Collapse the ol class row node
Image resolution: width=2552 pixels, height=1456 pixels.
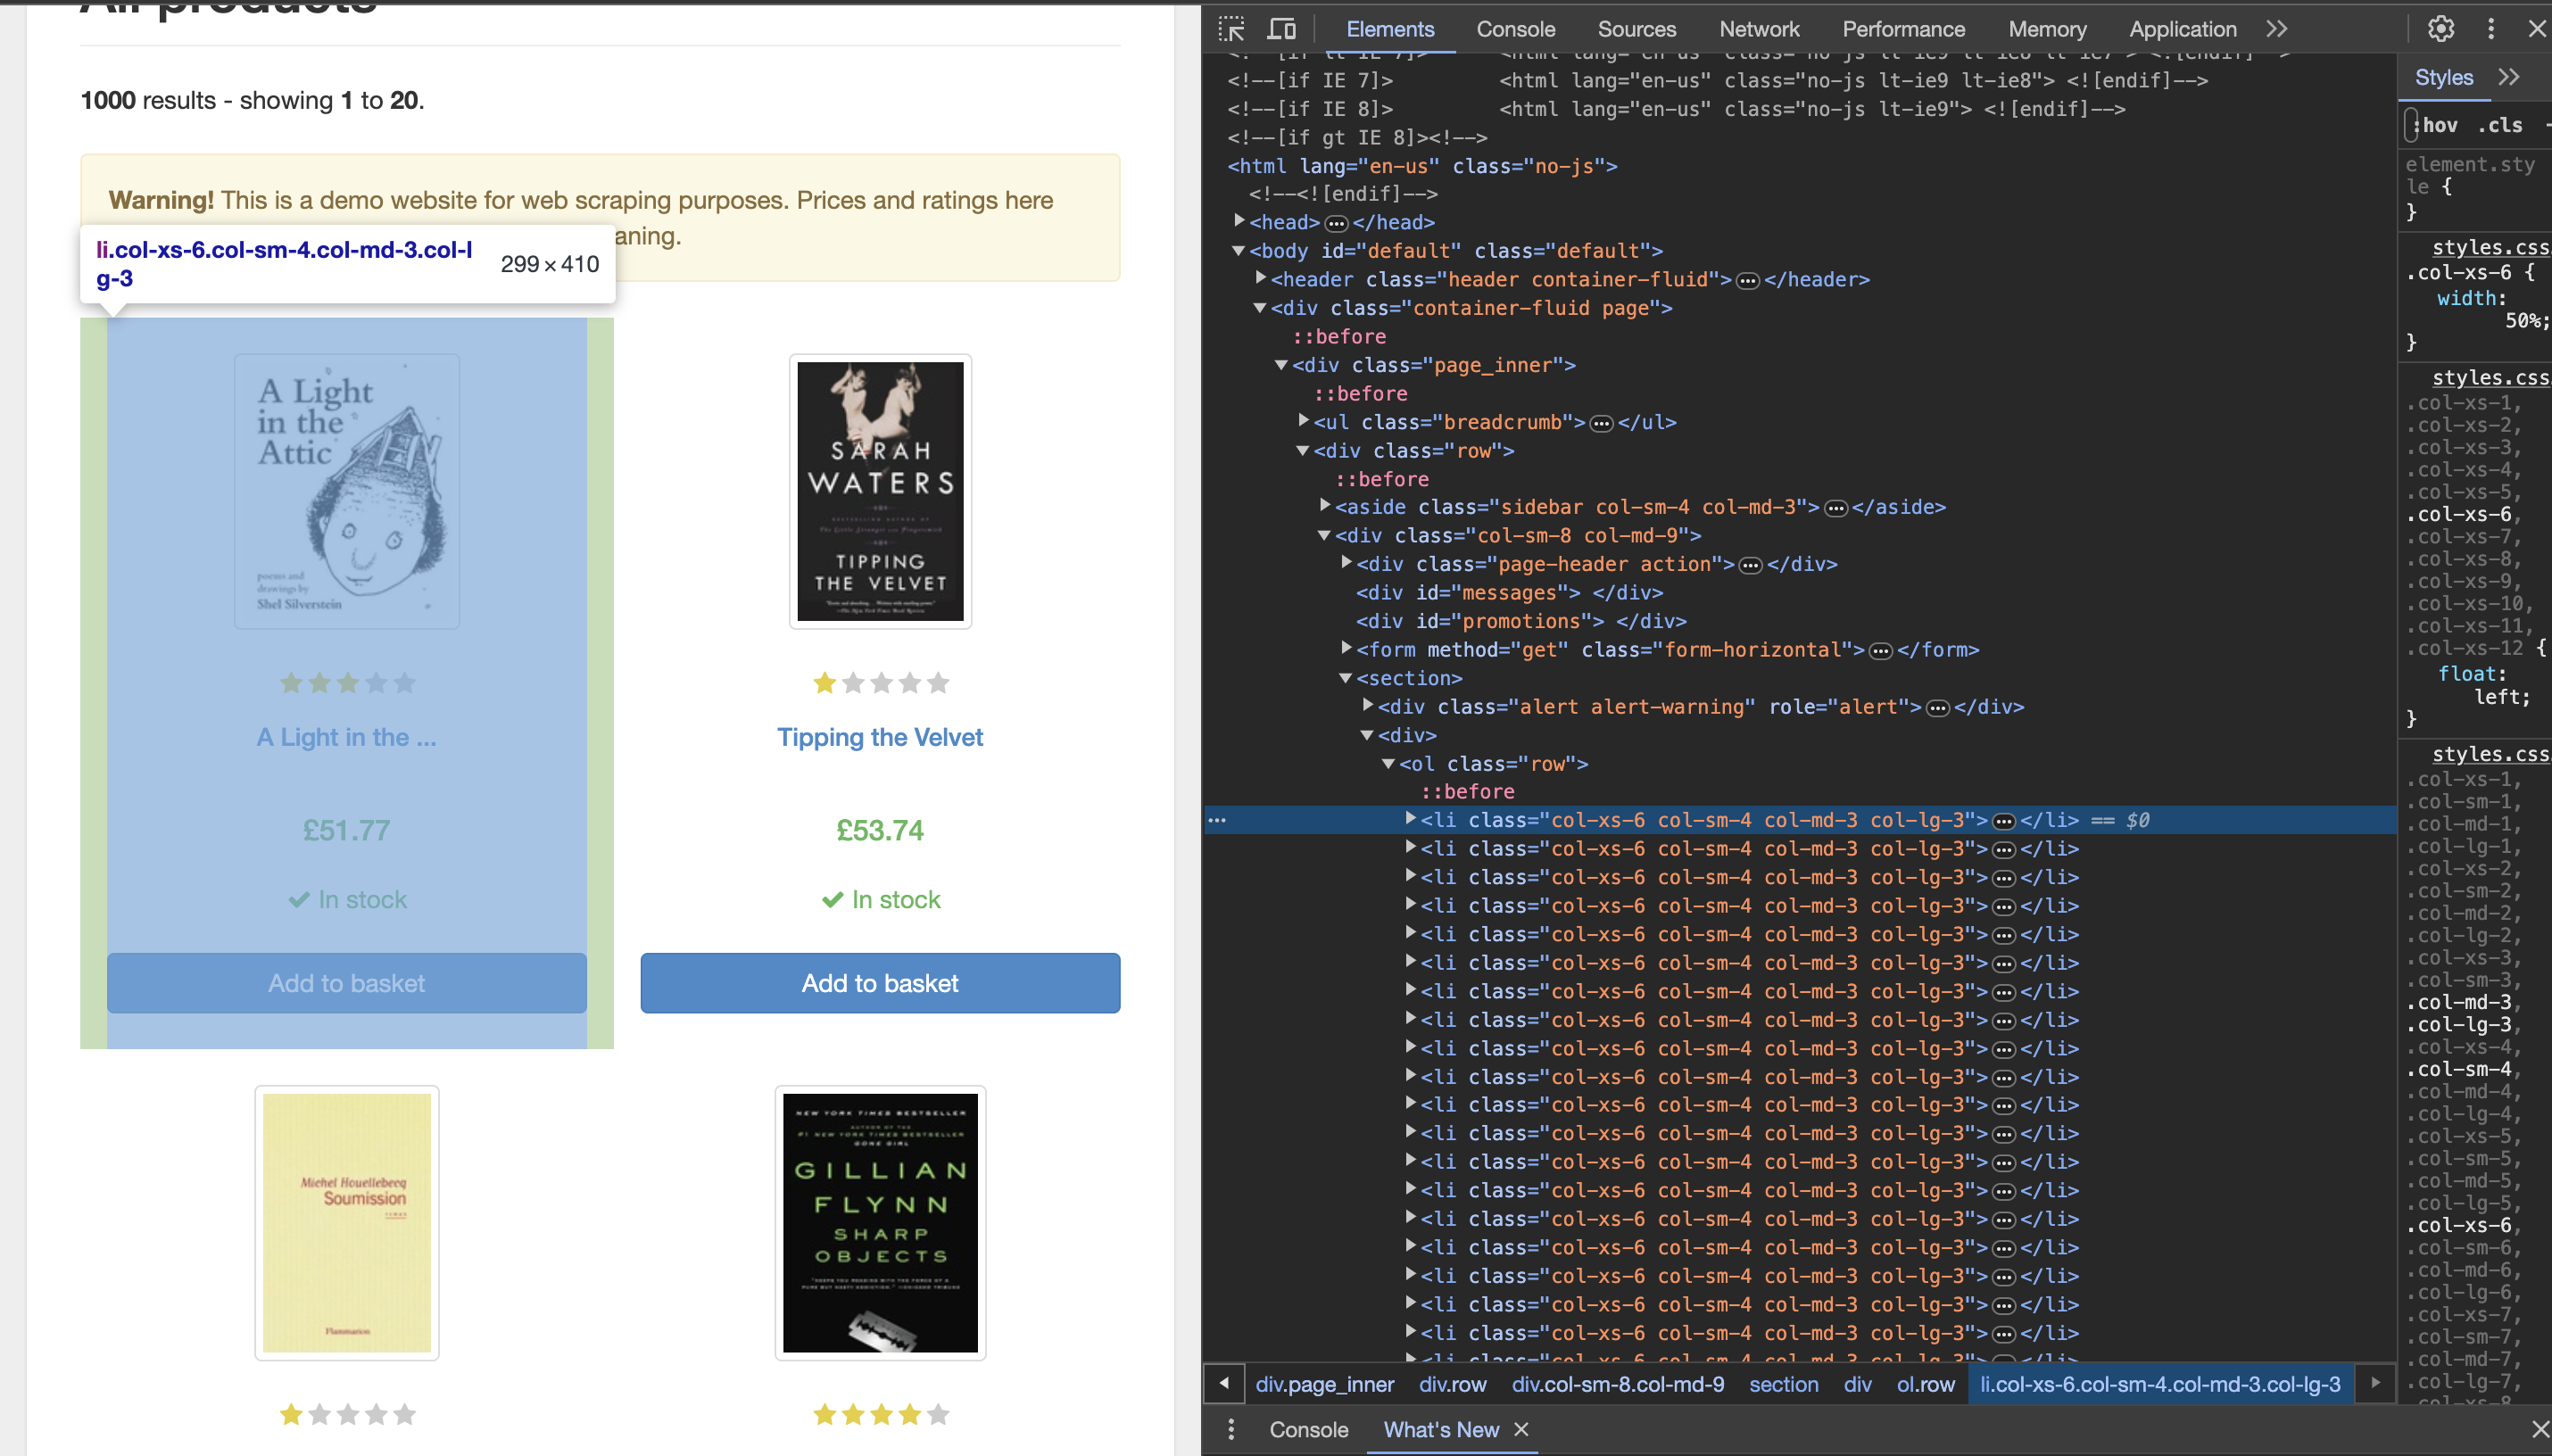[1388, 764]
